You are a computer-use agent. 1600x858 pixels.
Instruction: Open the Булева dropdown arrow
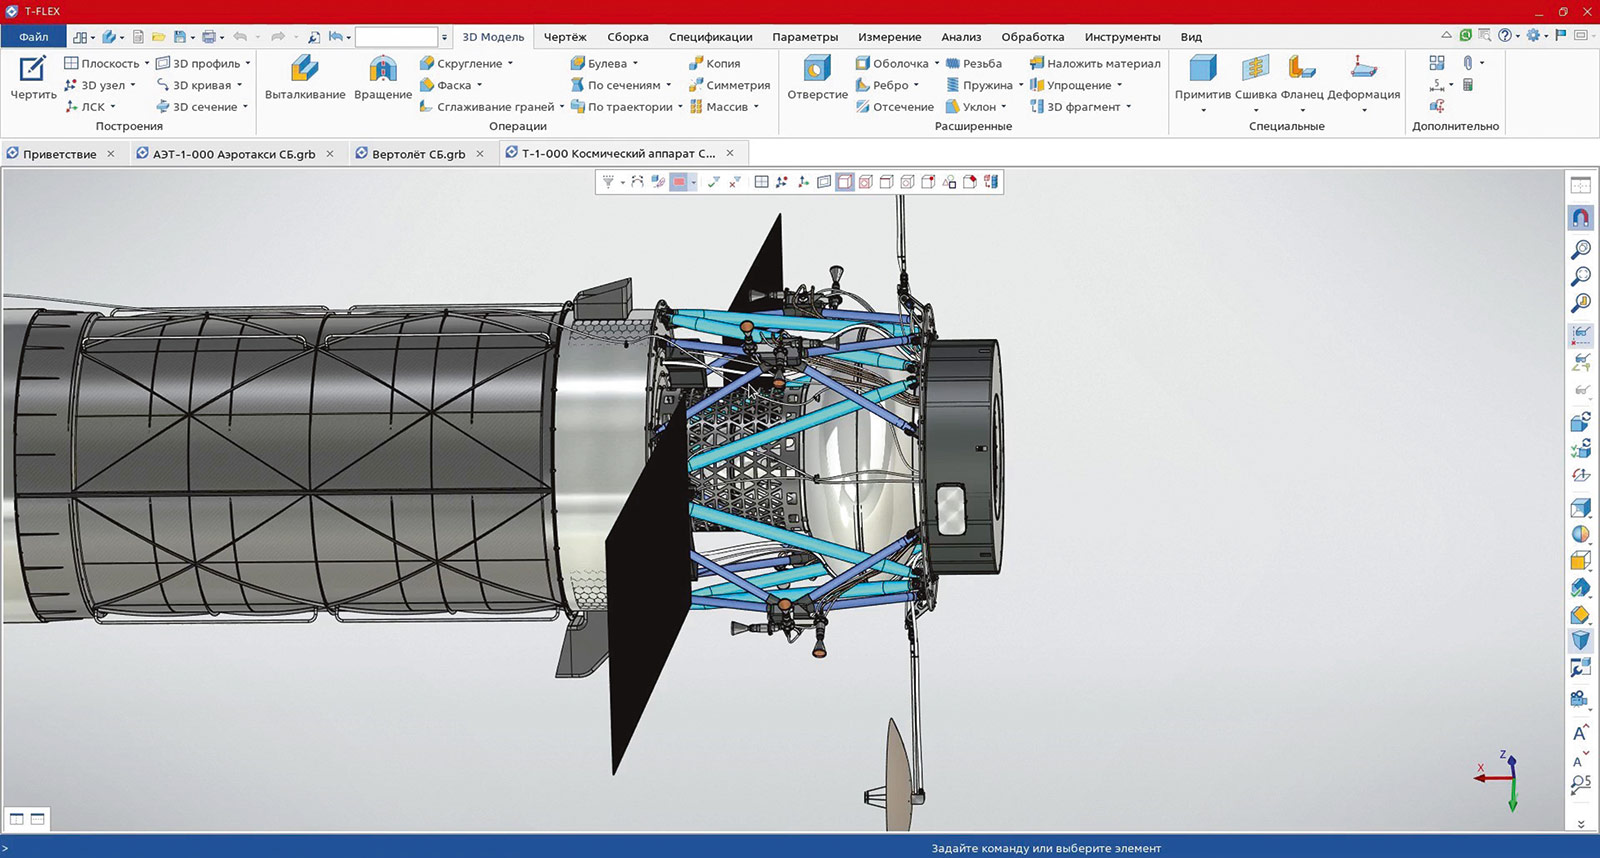click(x=635, y=63)
